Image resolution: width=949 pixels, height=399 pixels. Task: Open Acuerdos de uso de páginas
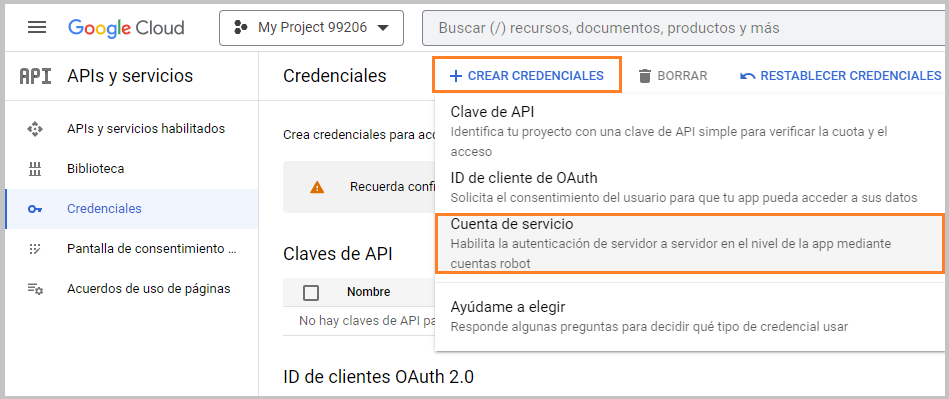(131, 289)
